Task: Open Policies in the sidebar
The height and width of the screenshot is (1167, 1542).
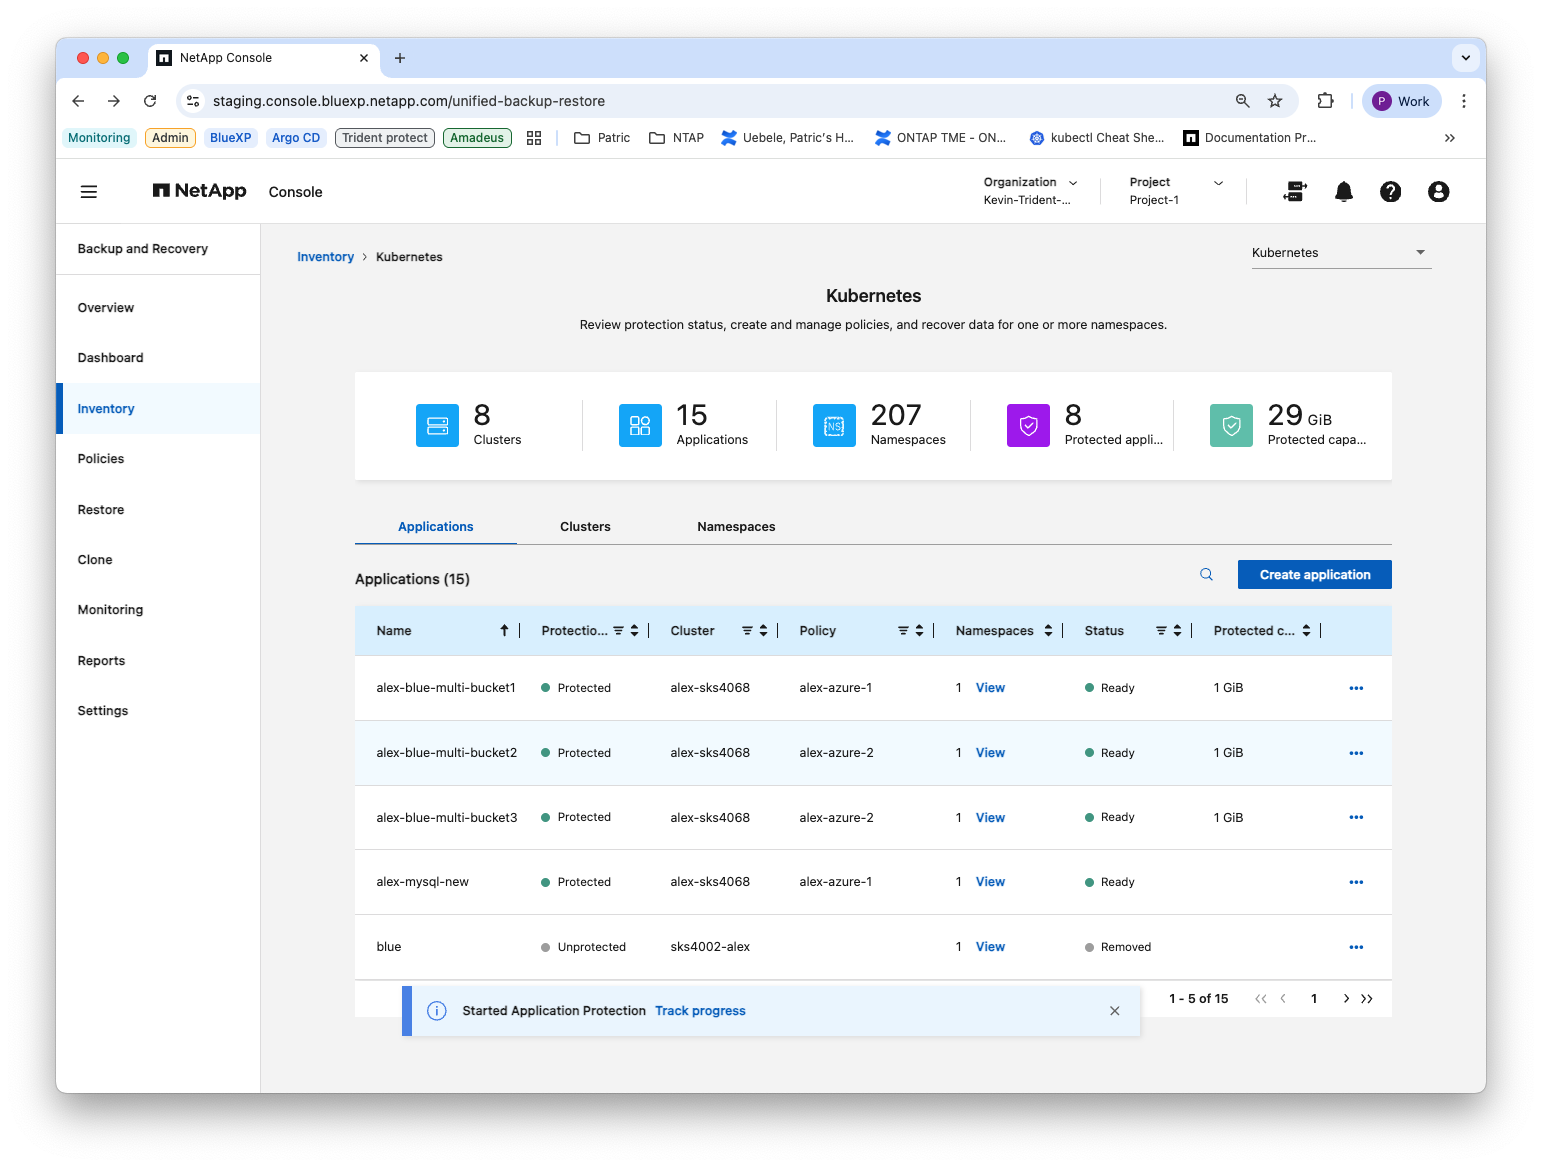Action: tap(101, 459)
